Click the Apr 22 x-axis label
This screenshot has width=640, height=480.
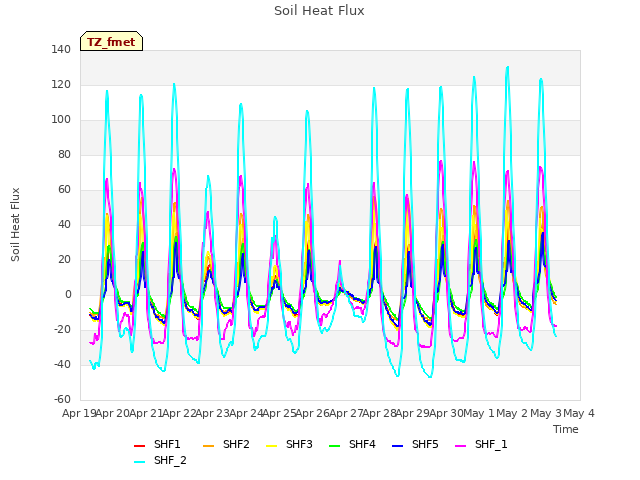click(180, 413)
